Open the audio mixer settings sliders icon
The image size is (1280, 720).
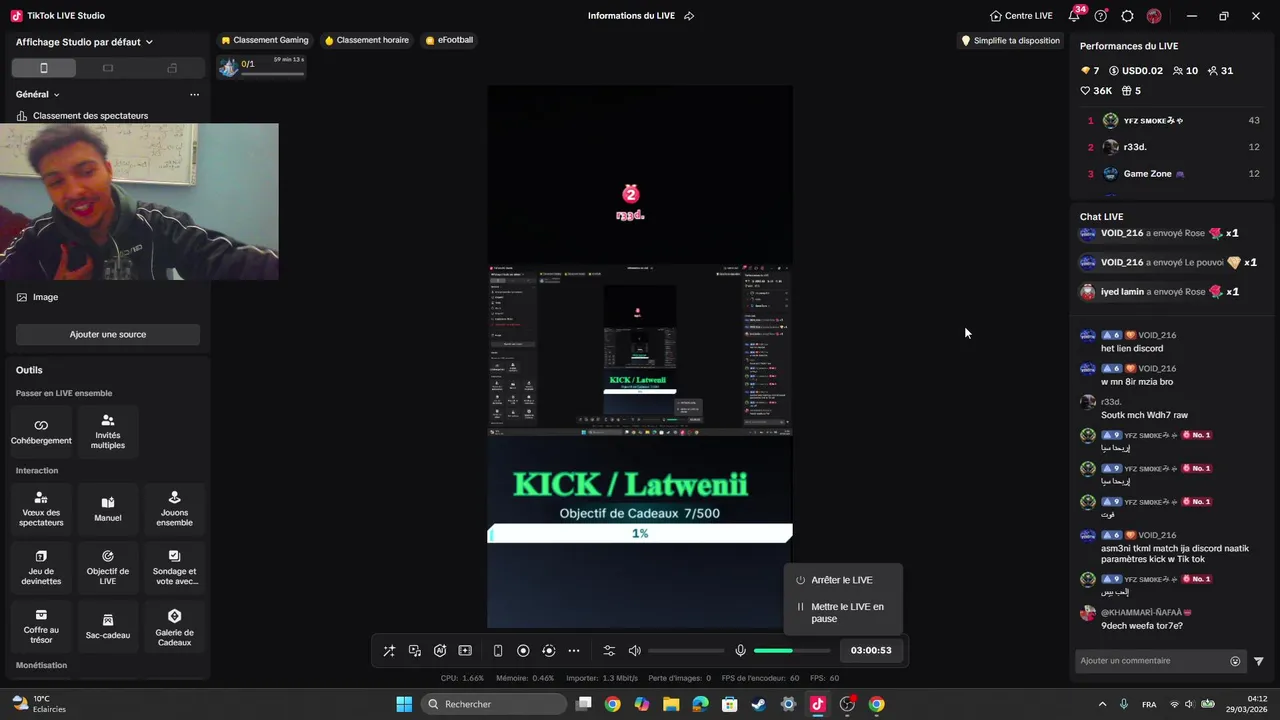point(609,650)
